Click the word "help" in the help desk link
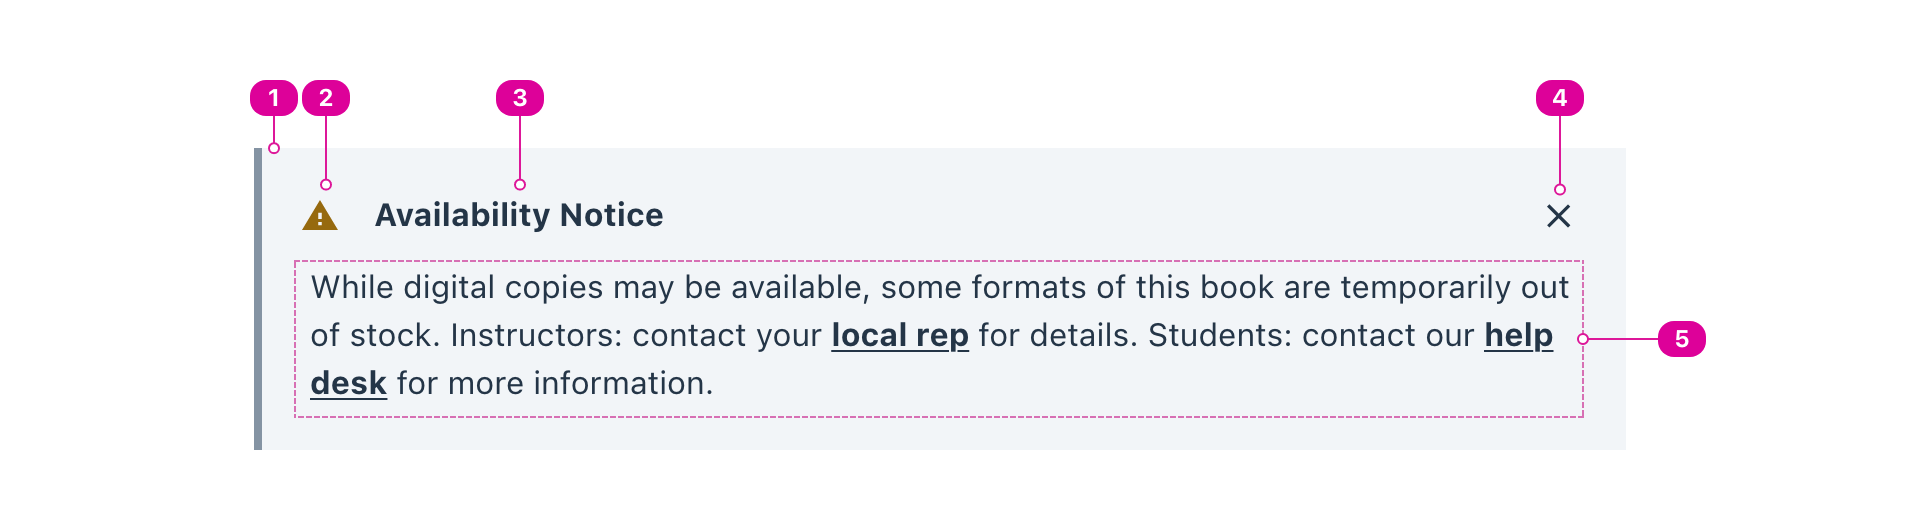Screen dimensions: 1916x530 [x=1518, y=336]
